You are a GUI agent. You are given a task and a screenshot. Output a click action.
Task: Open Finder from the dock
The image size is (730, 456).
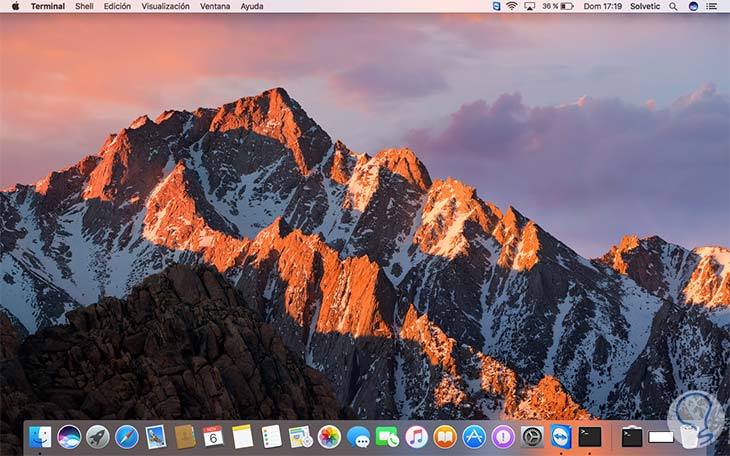click(40, 436)
